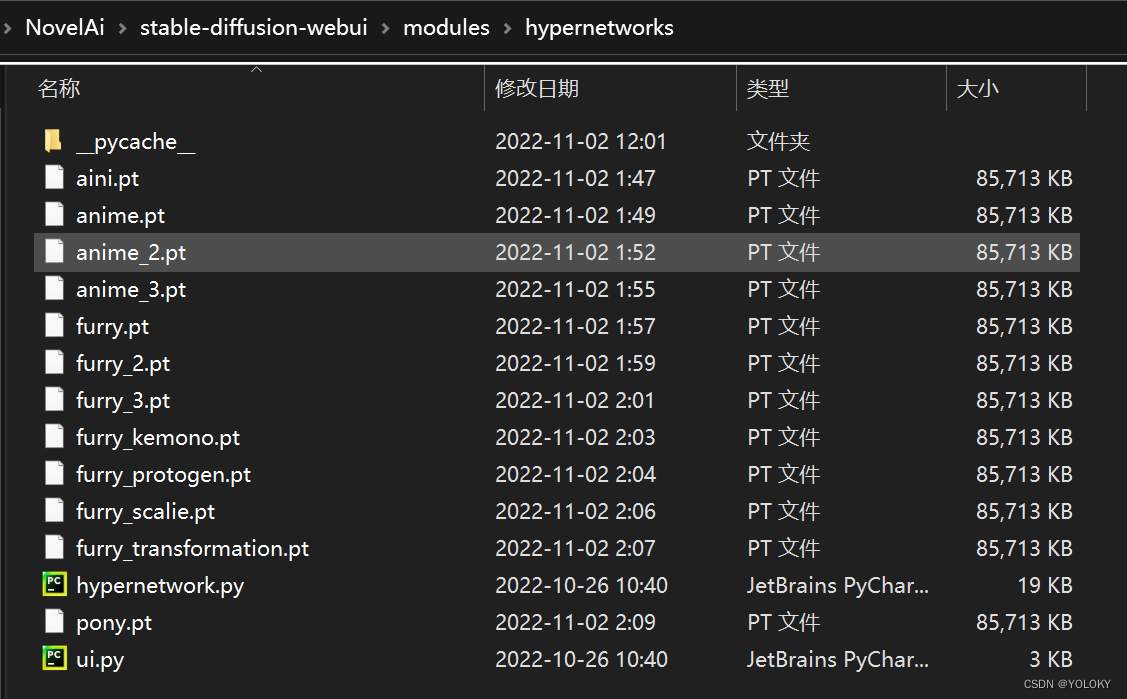This screenshot has width=1127, height=699.
Task: Expand the breadcrumb chevron after NovelAi
Action: coord(123,28)
